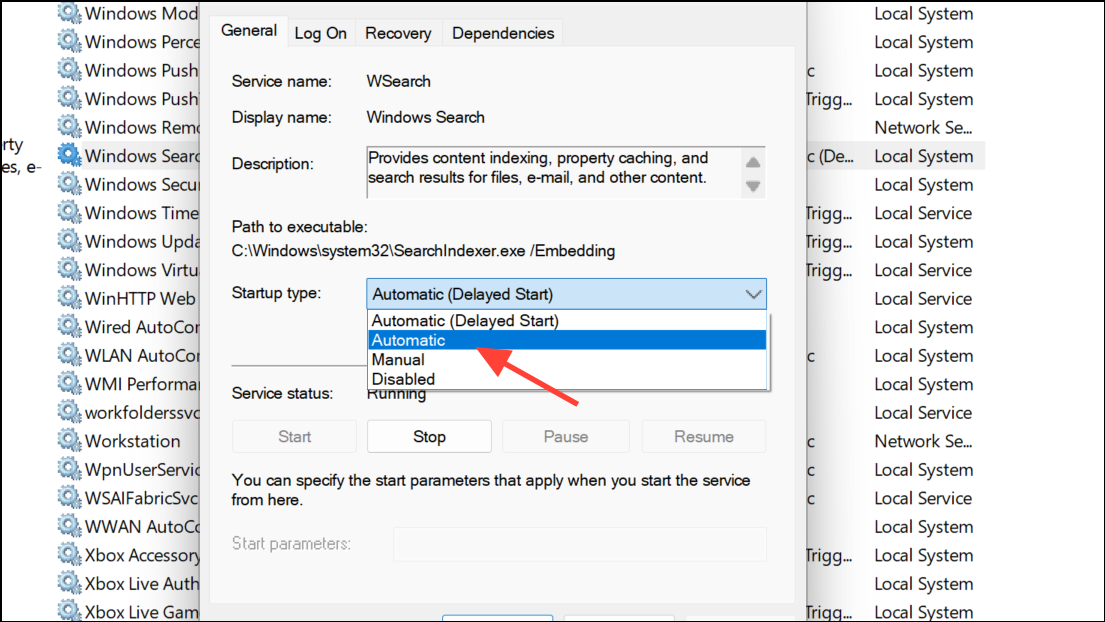Click the Windows Update service gear icon

[69, 240]
